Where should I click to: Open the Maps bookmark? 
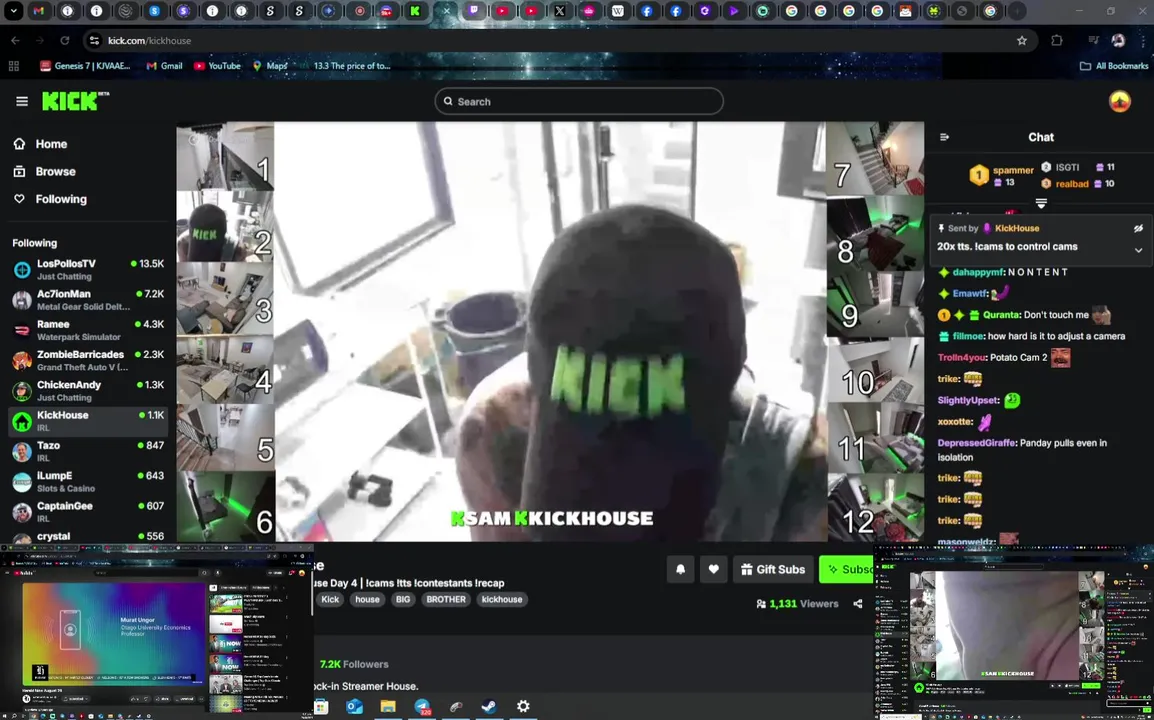(x=269, y=66)
